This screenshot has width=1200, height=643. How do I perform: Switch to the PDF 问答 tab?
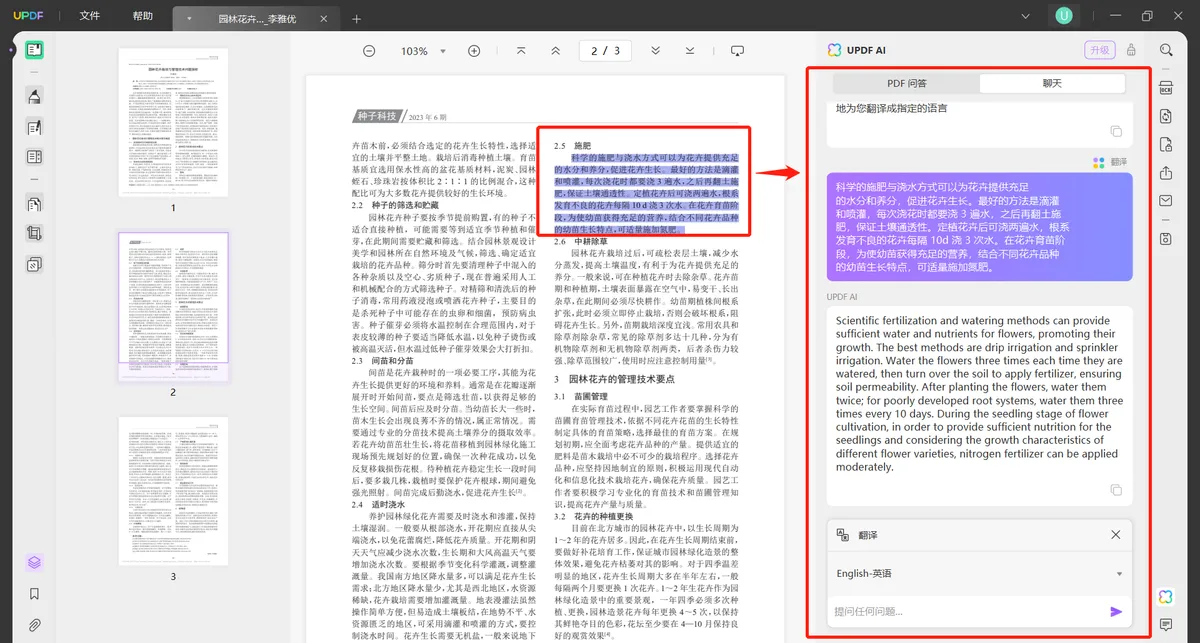pyautogui.click(x=907, y=84)
